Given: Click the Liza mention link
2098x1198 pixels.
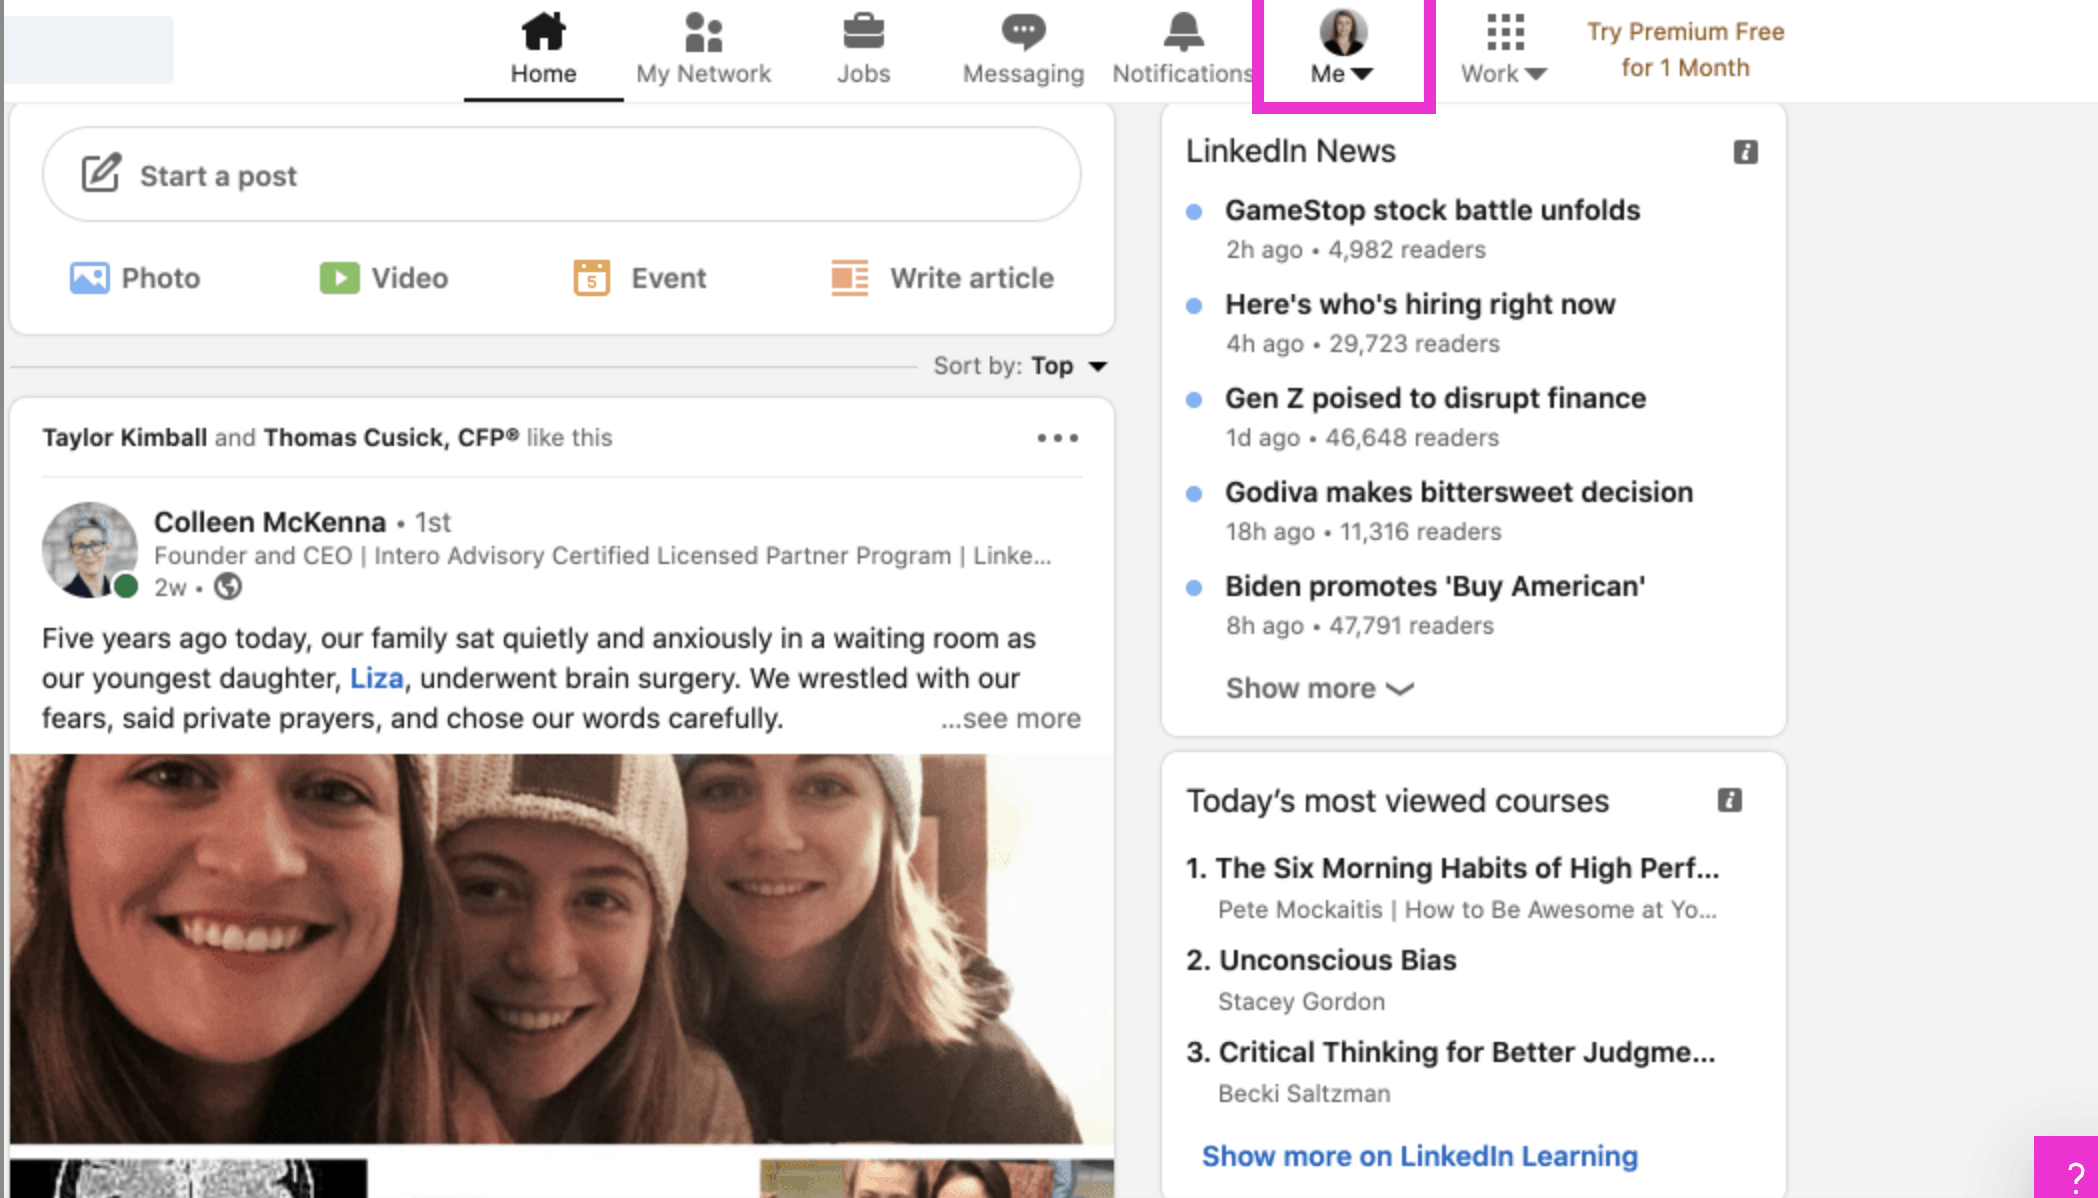Looking at the screenshot, I should coord(376,678).
